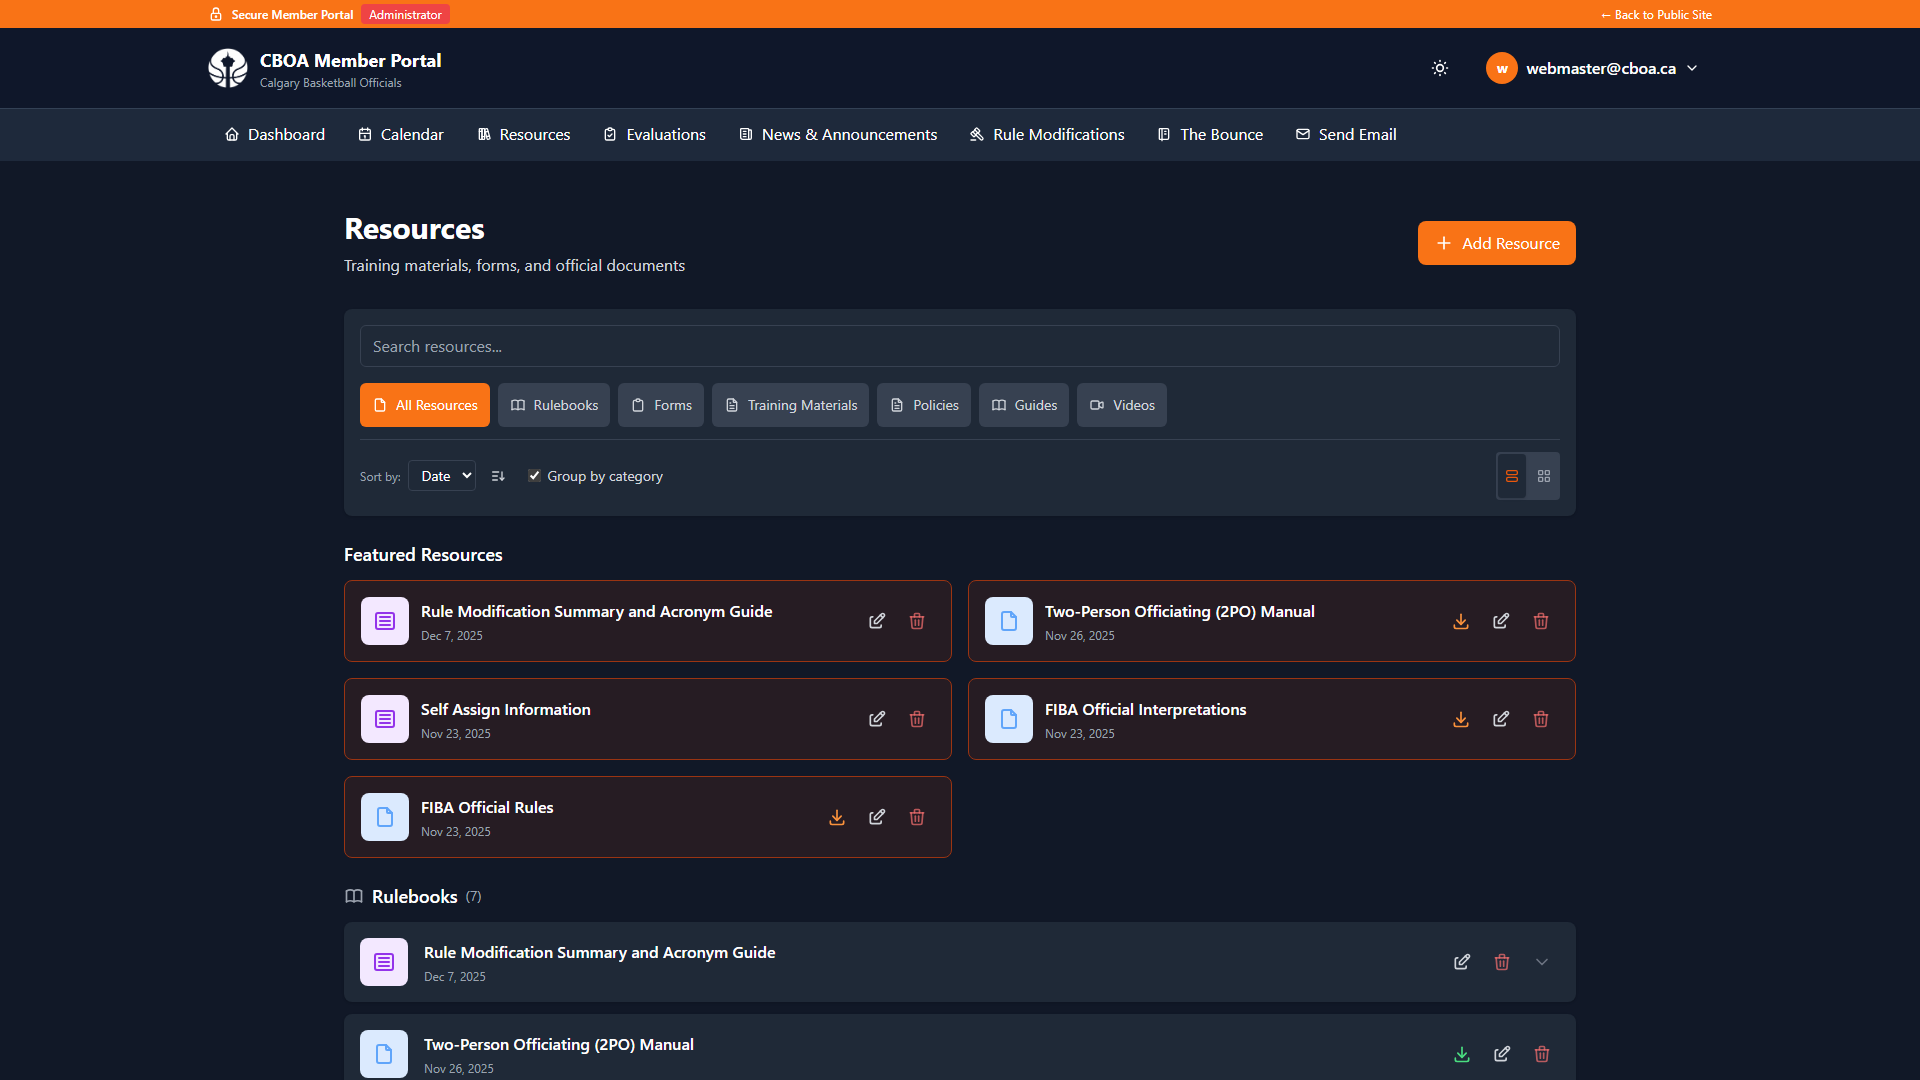Delete Rule Modification Summary featured card
1920x1080 pixels.
917,621
